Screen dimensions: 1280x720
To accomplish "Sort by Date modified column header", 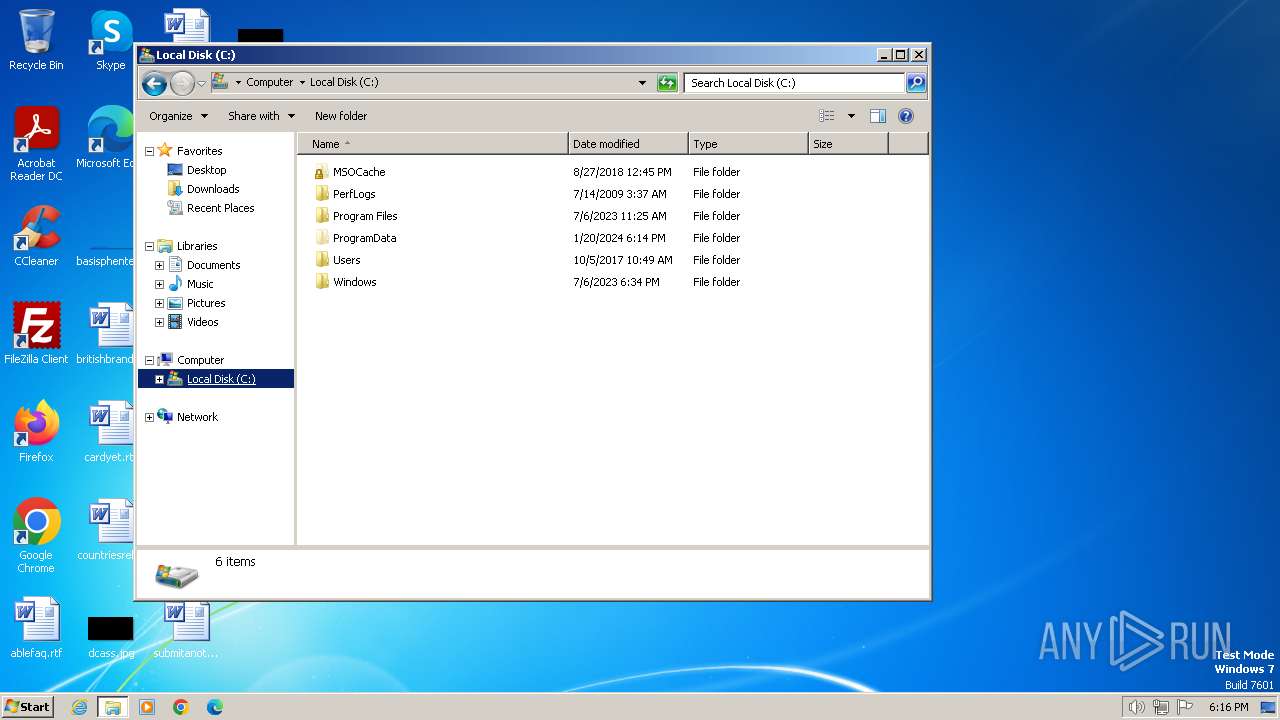I will [628, 144].
